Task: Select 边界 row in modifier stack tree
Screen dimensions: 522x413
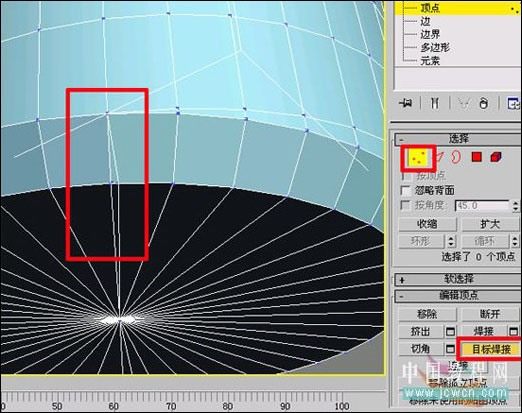Action: click(430, 34)
